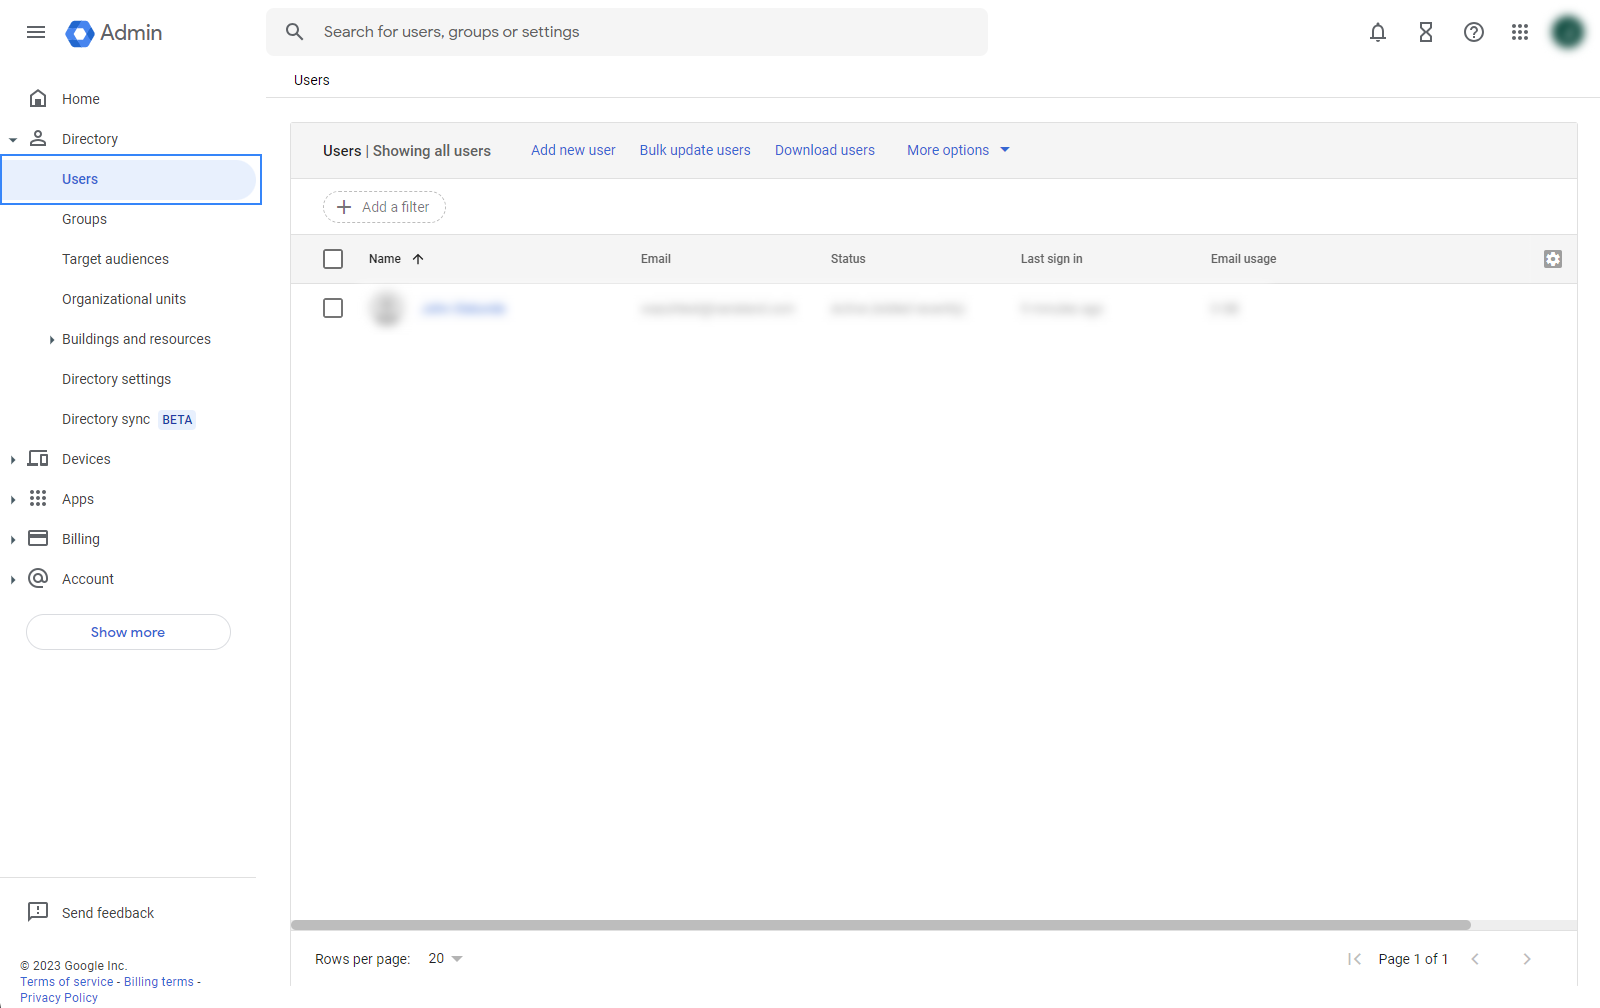The width and height of the screenshot is (1600, 1008).
Task: Expand the Devices section
Action: 13,459
